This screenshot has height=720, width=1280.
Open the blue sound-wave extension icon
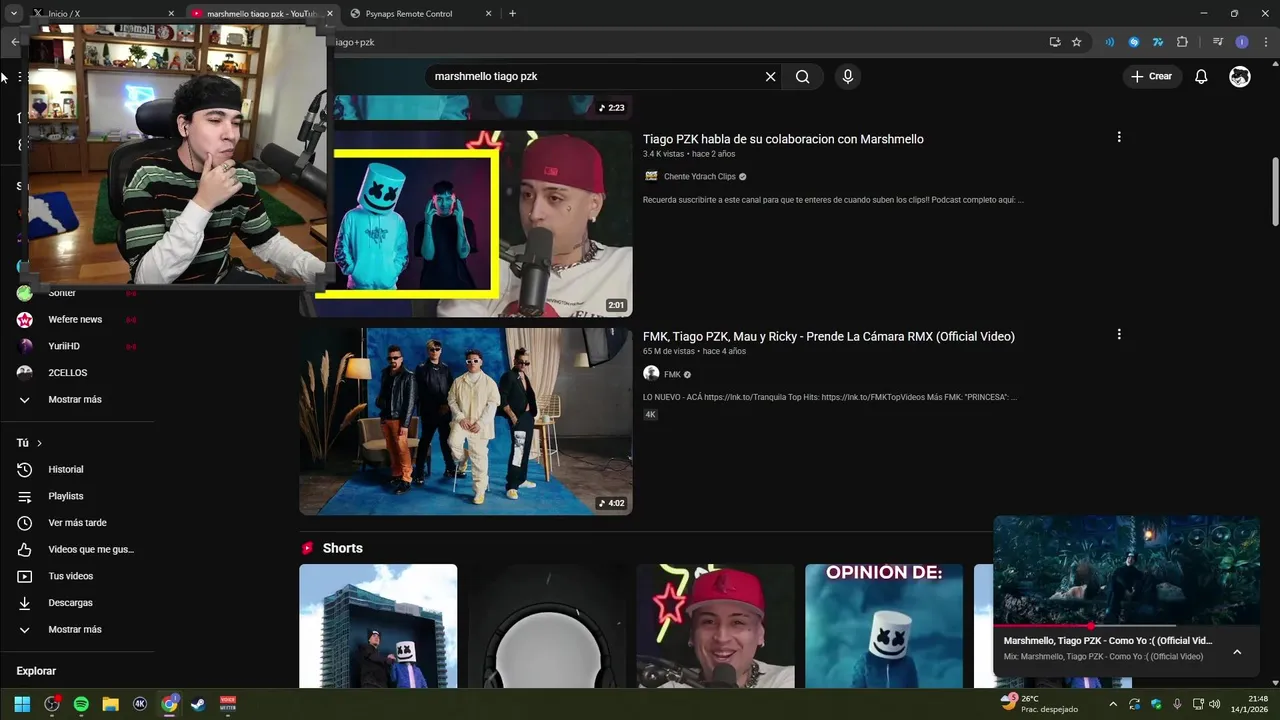tap(1110, 42)
